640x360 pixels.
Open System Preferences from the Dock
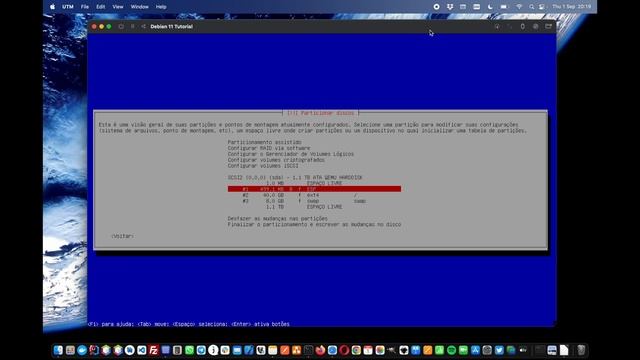(487, 350)
